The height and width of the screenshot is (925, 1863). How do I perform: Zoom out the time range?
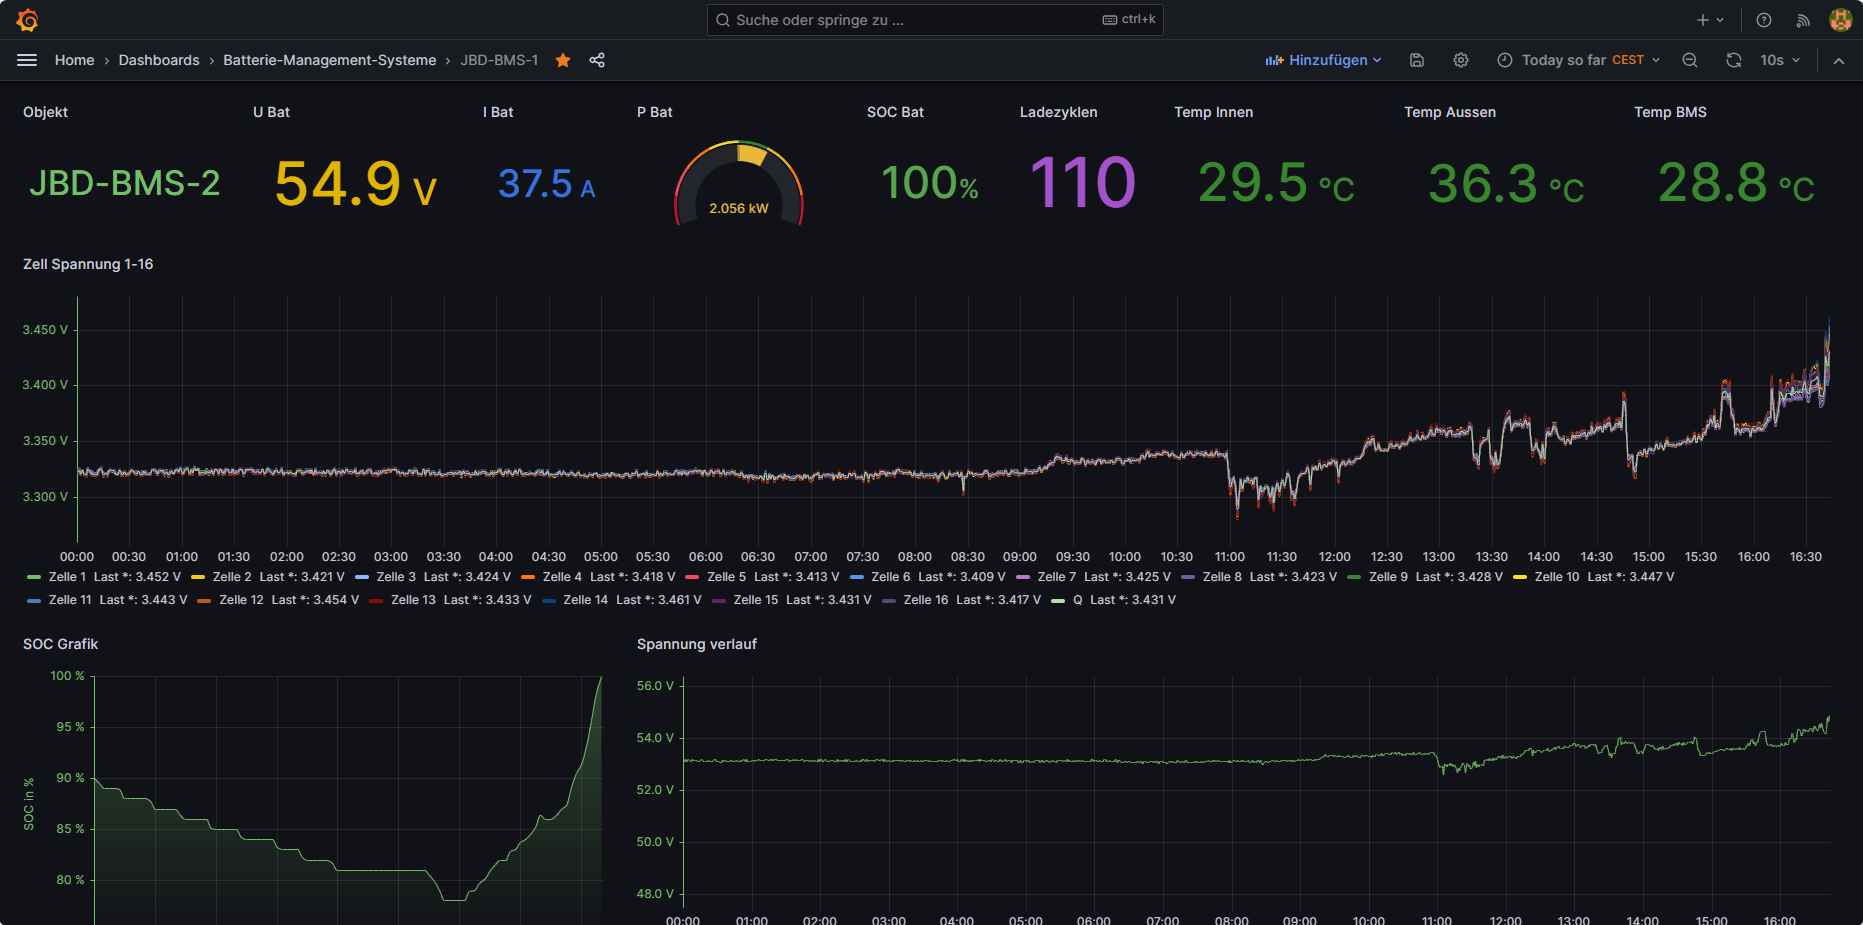pos(1690,60)
